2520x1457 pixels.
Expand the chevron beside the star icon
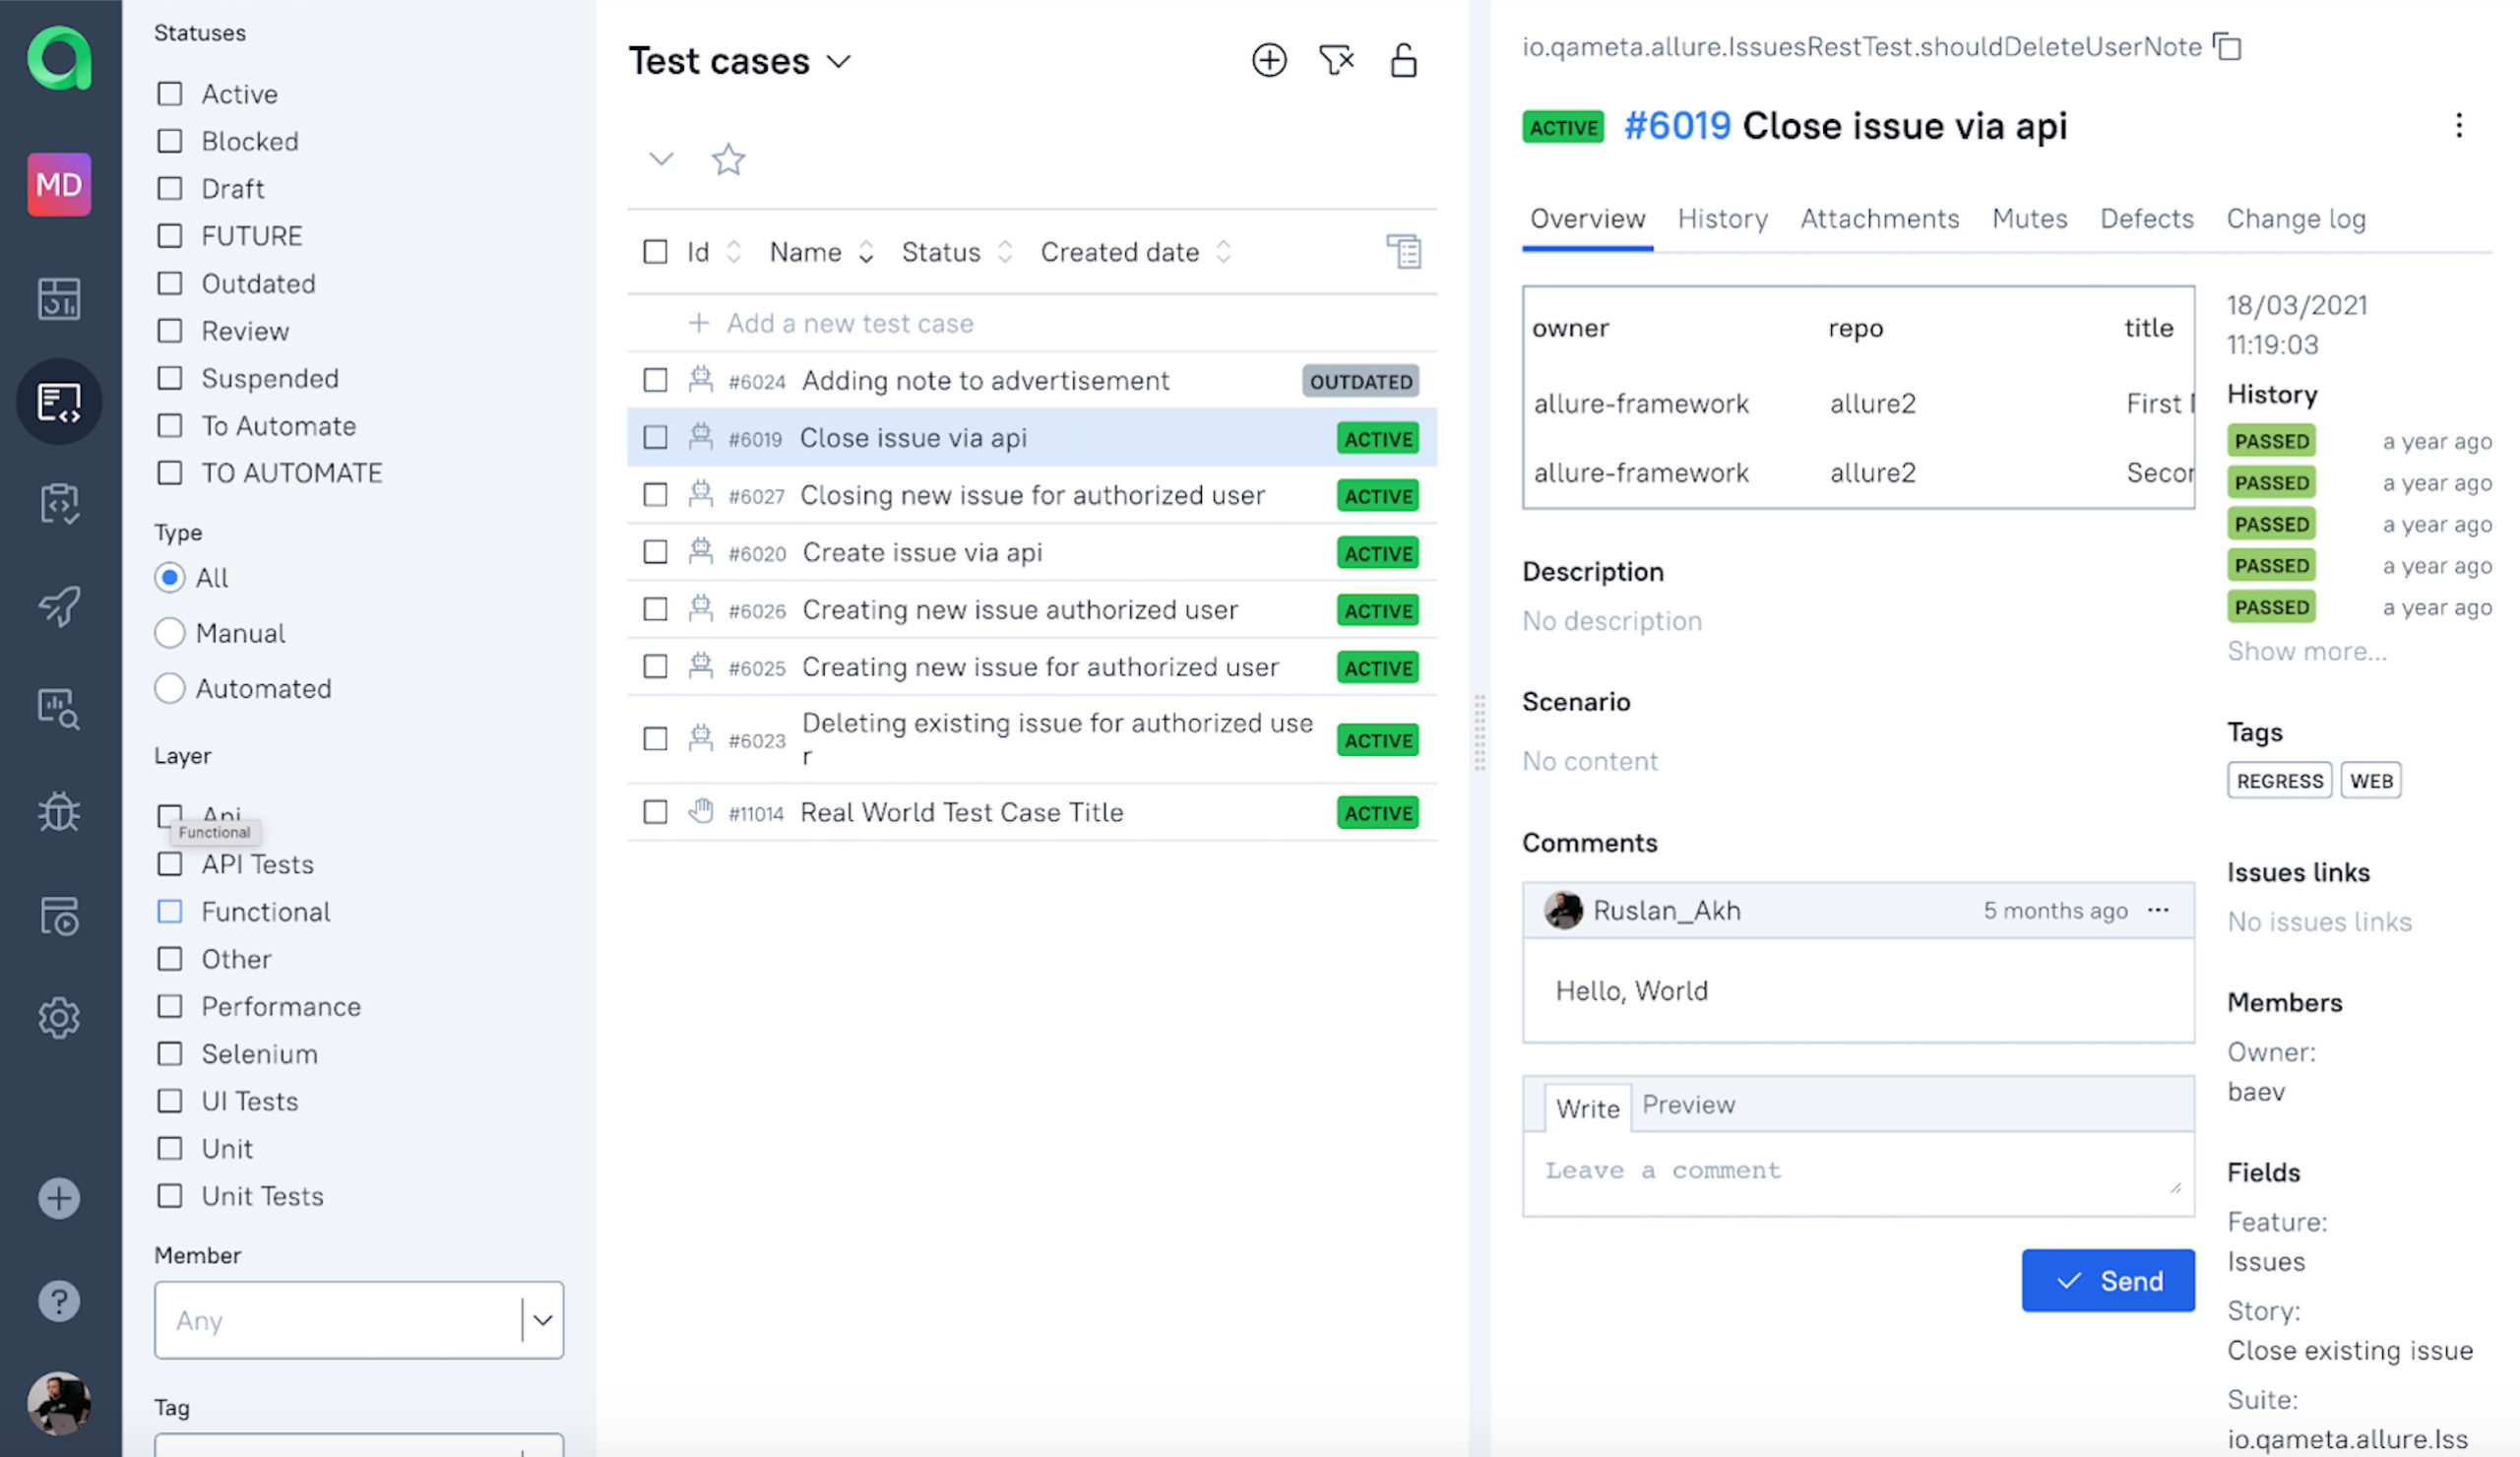pyautogui.click(x=661, y=159)
